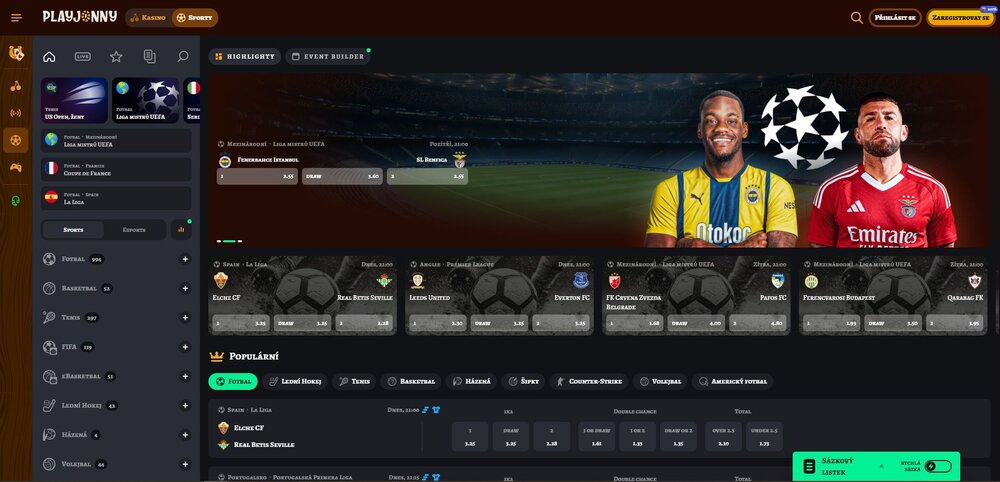Open statistics bar chart icon beside Esports
The image size is (1000, 482).
pos(181,230)
